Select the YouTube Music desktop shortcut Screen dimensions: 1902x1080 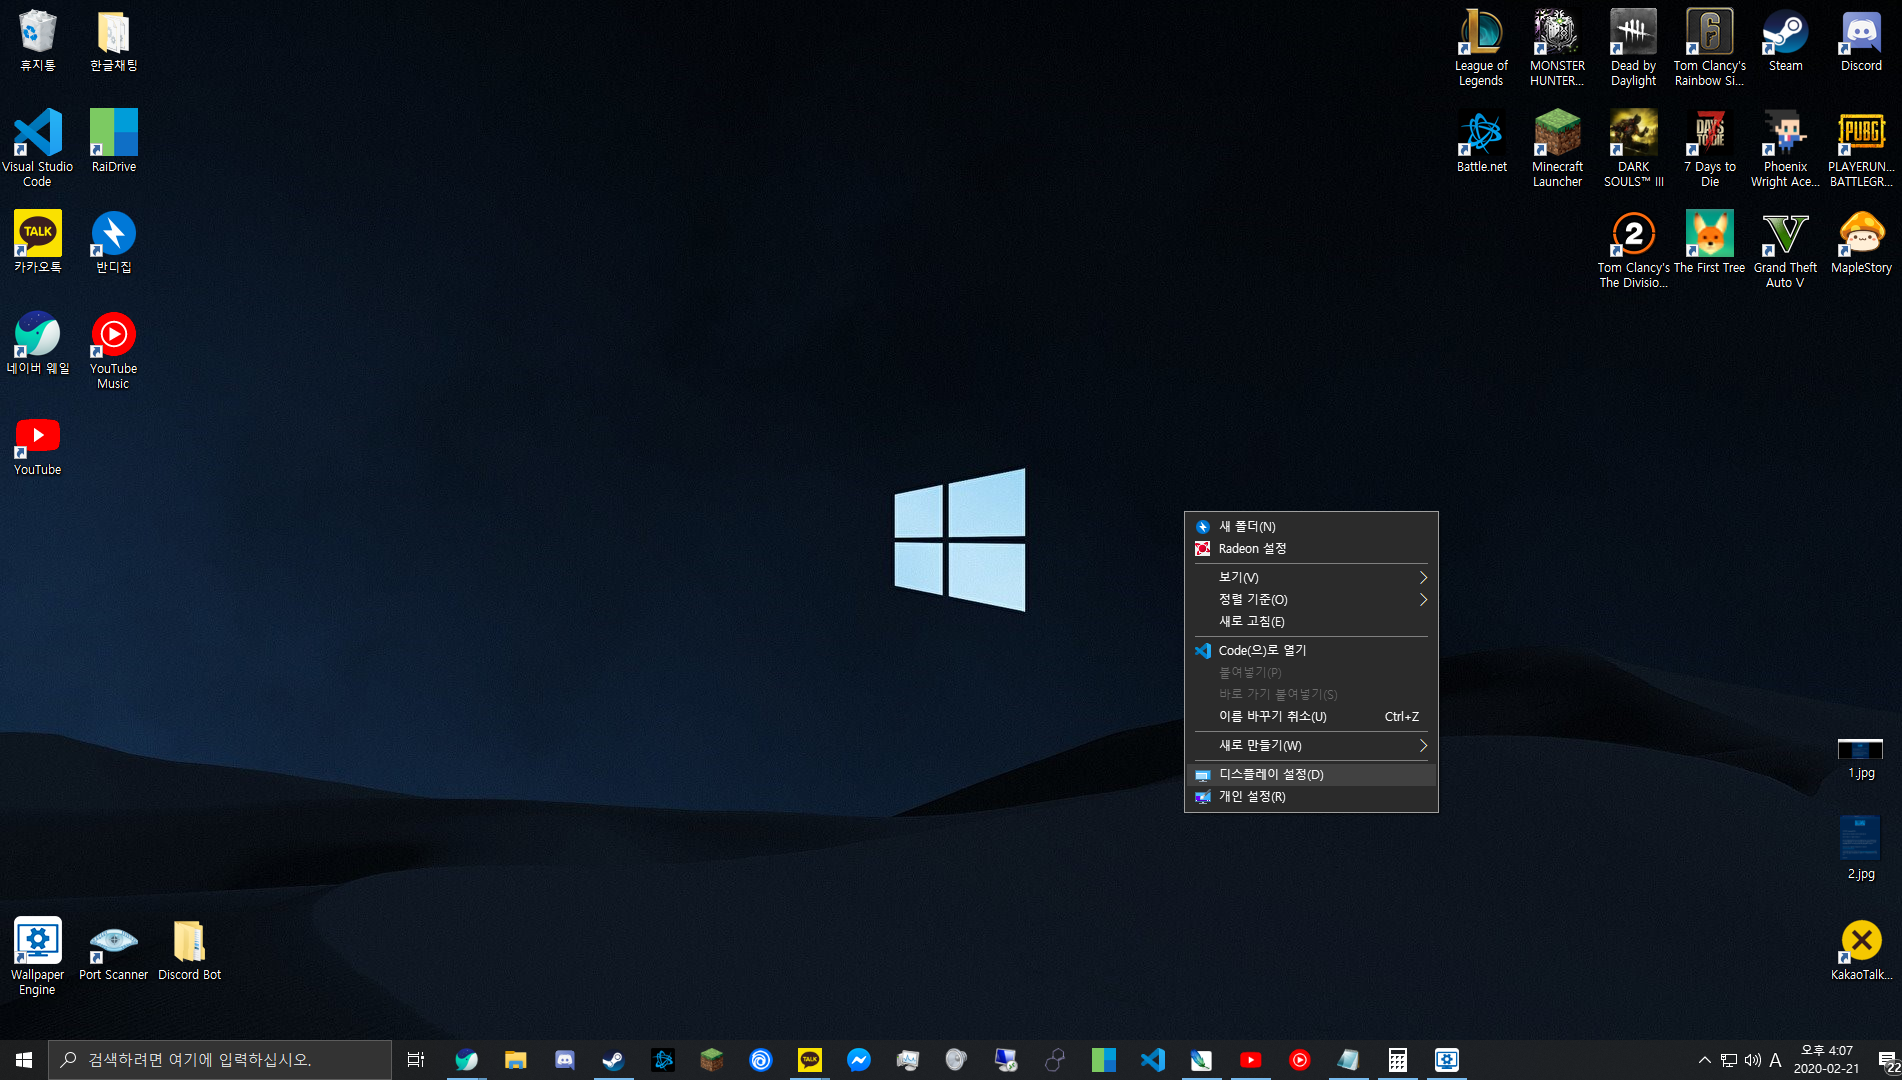coord(114,350)
